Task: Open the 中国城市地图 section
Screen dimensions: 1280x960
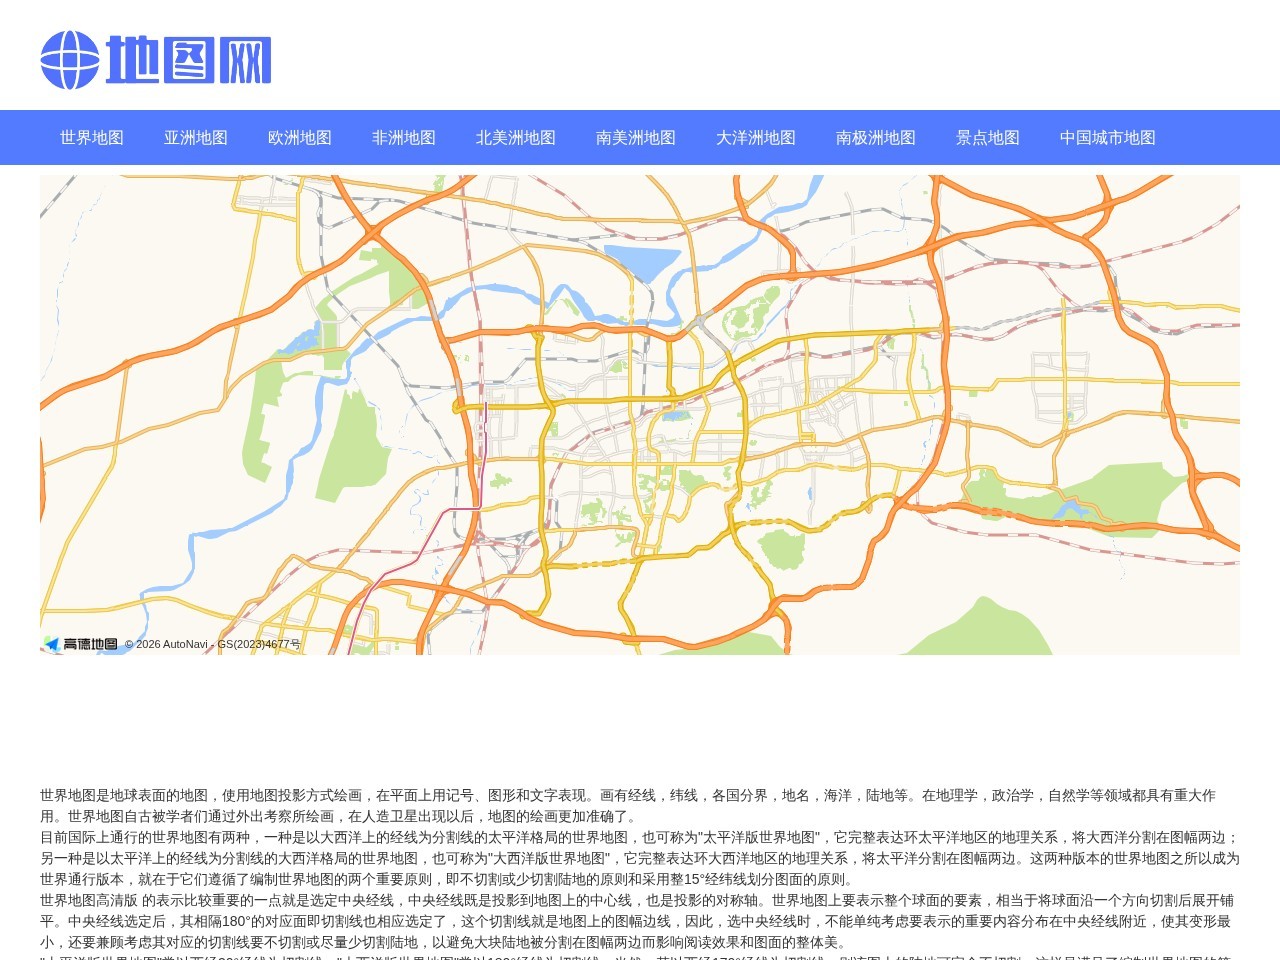Action: coord(1107,138)
